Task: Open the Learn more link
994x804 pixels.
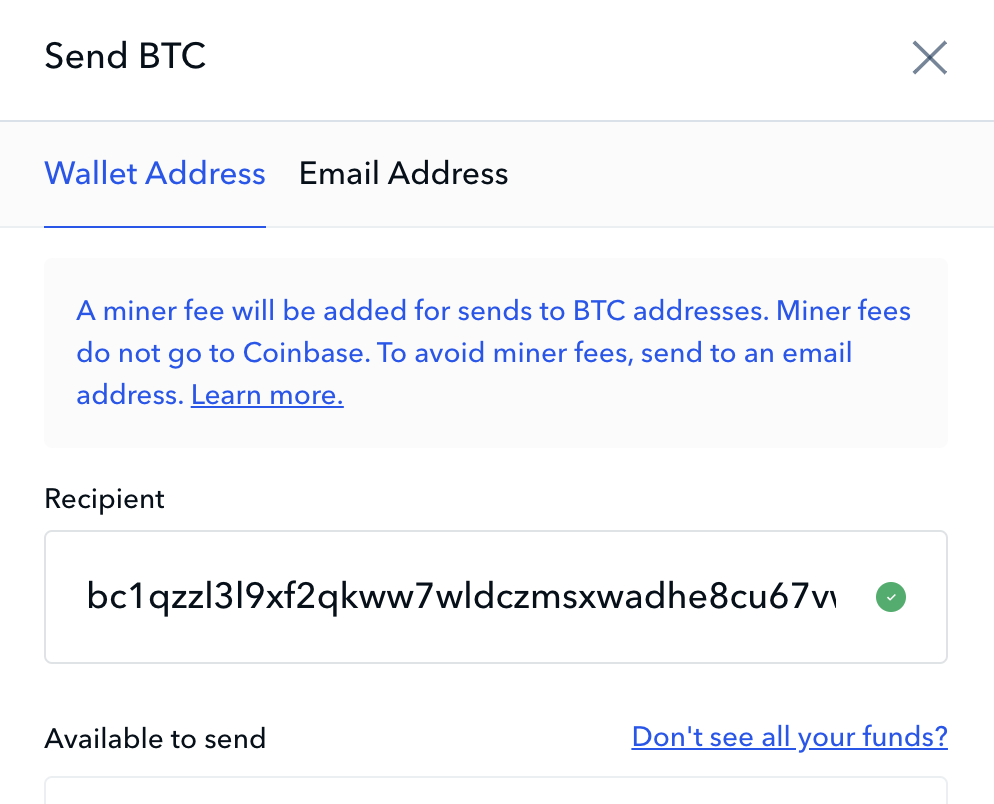Action: click(x=267, y=395)
